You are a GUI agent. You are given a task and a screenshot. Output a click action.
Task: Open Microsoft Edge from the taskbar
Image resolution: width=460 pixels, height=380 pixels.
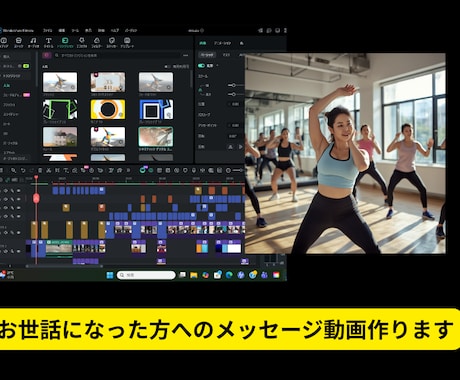point(229,275)
